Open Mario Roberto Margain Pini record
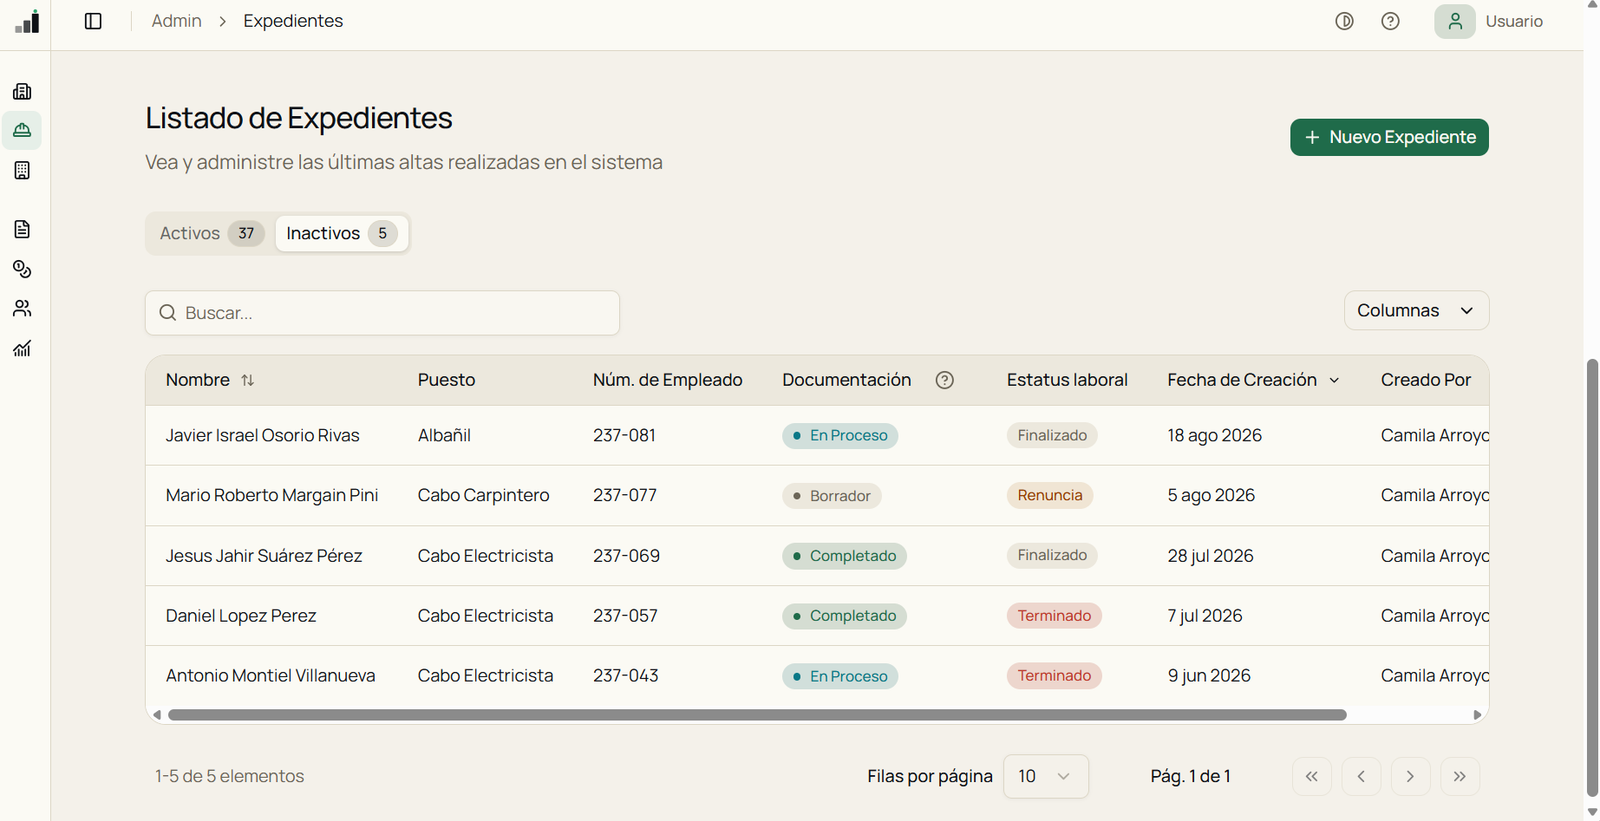Image resolution: width=1600 pixels, height=821 pixels. coord(272,495)
